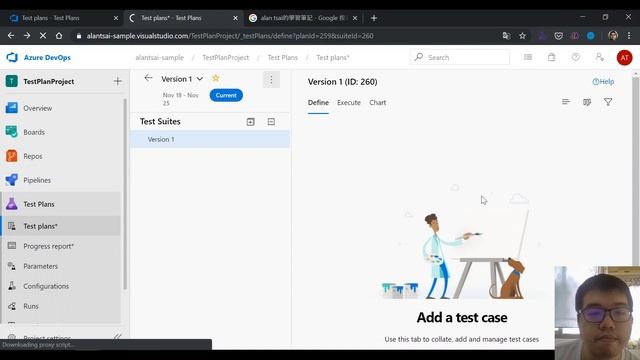Stop page loading with X button
The height and width of the screenshot is (360, 640).
click(x=43, y=36)
